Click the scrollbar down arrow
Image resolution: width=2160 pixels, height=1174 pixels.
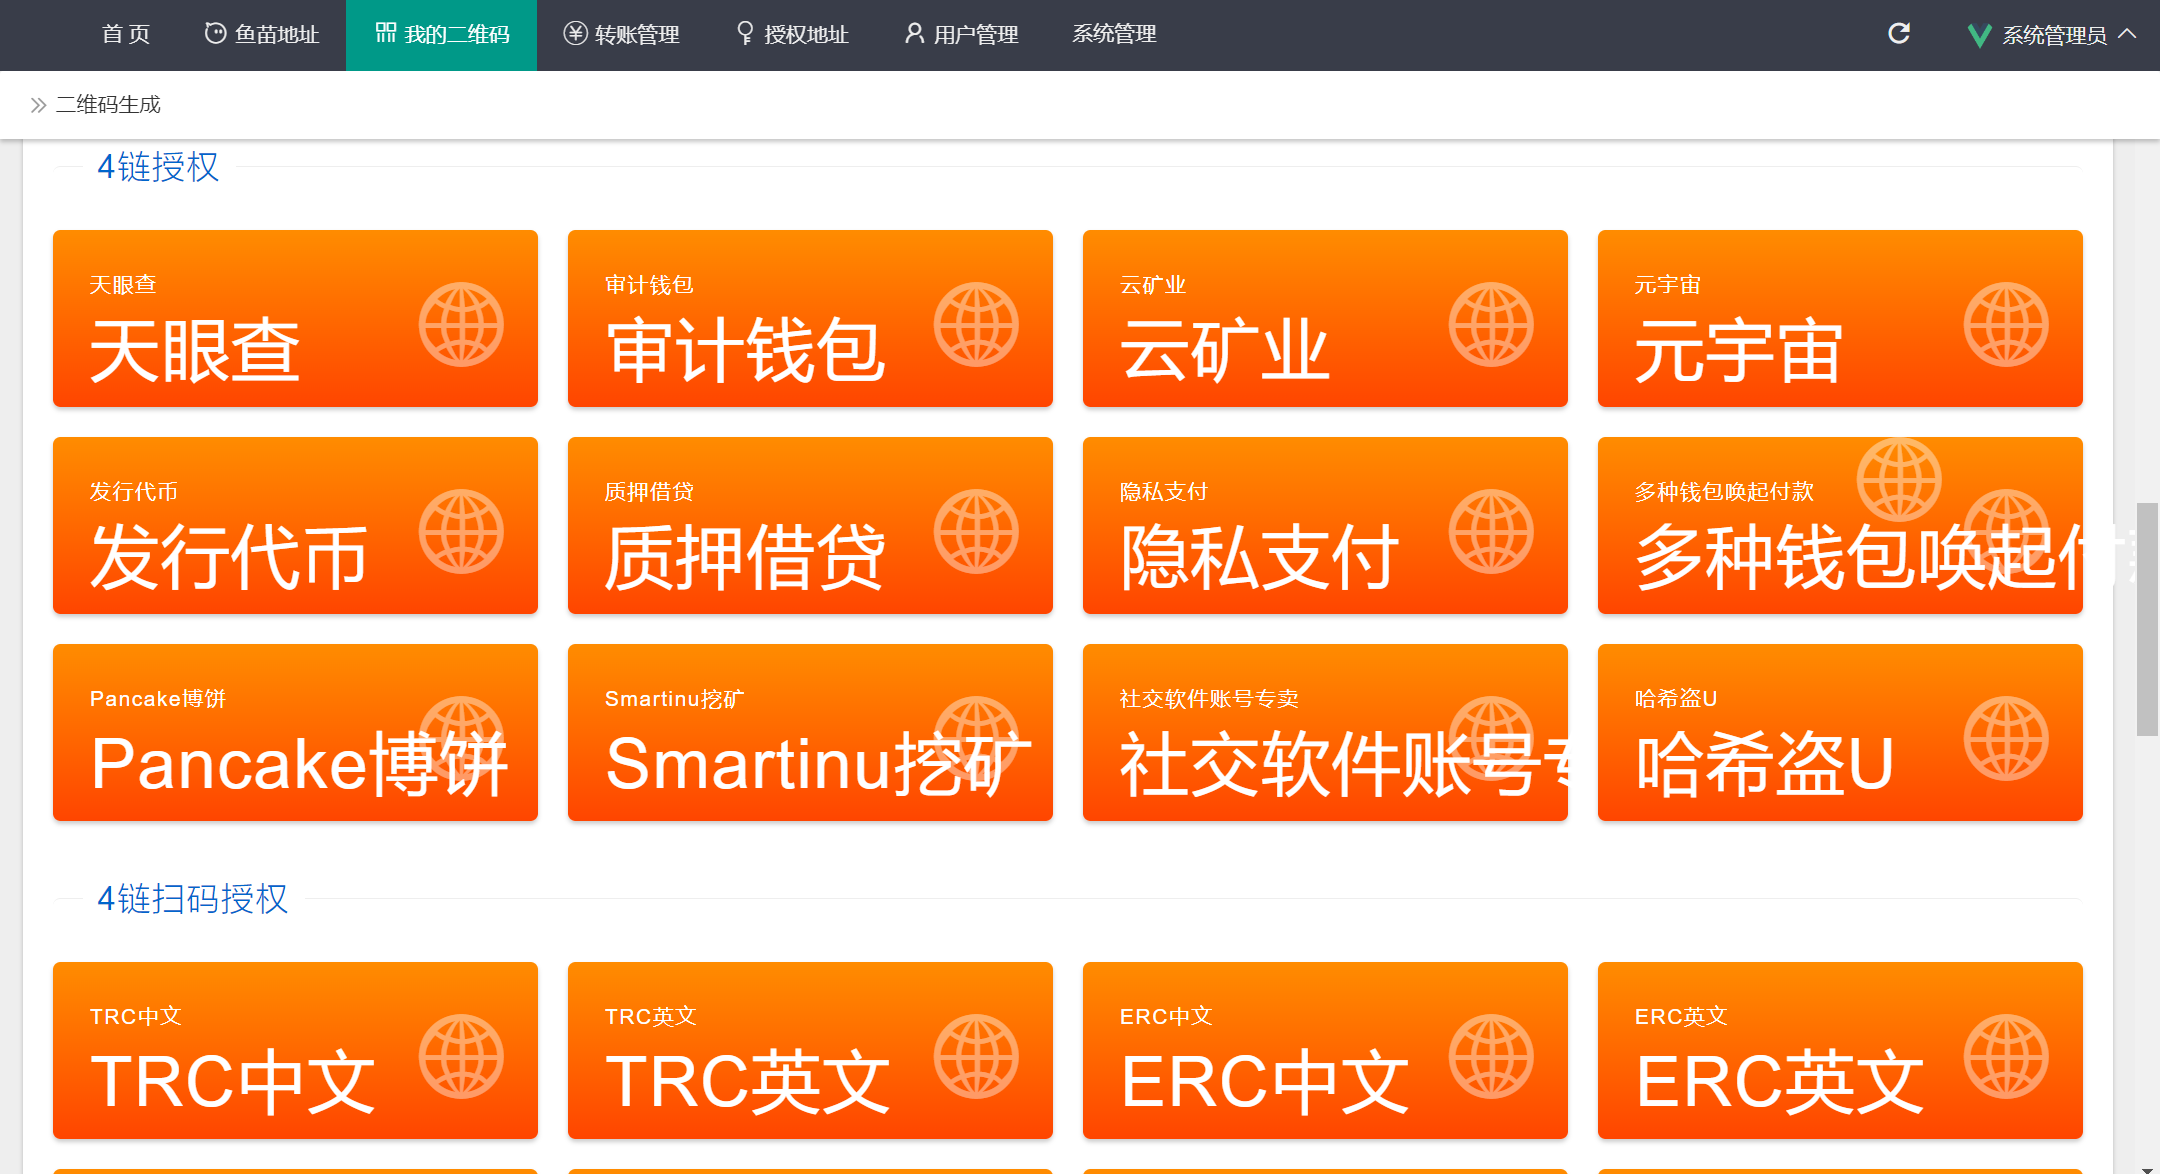pos(2147,1168)
